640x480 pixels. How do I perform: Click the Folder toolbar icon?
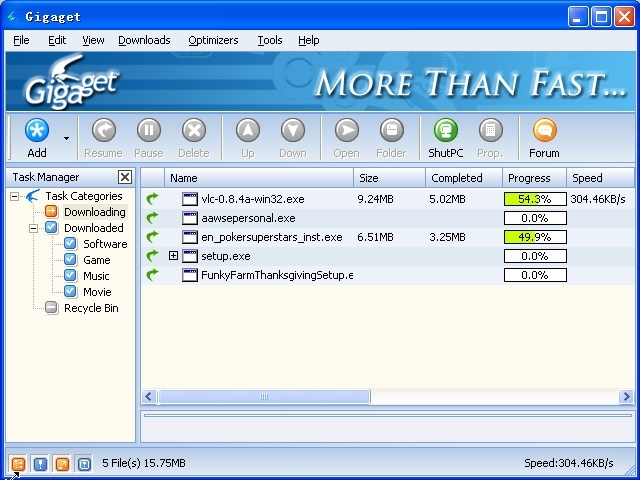click(x=391, y=131)
